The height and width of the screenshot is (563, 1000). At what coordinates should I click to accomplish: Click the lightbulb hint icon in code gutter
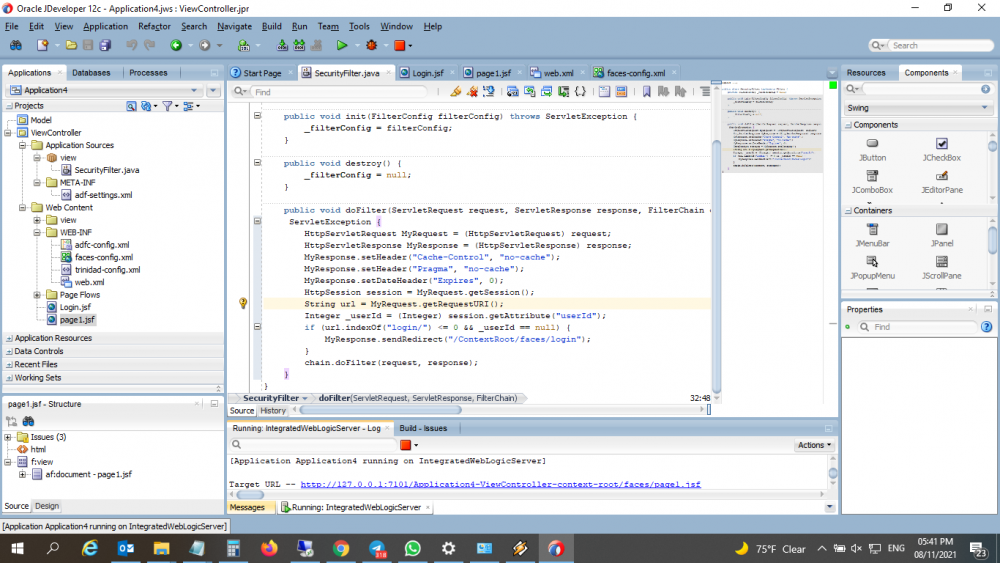coord(243,303)
